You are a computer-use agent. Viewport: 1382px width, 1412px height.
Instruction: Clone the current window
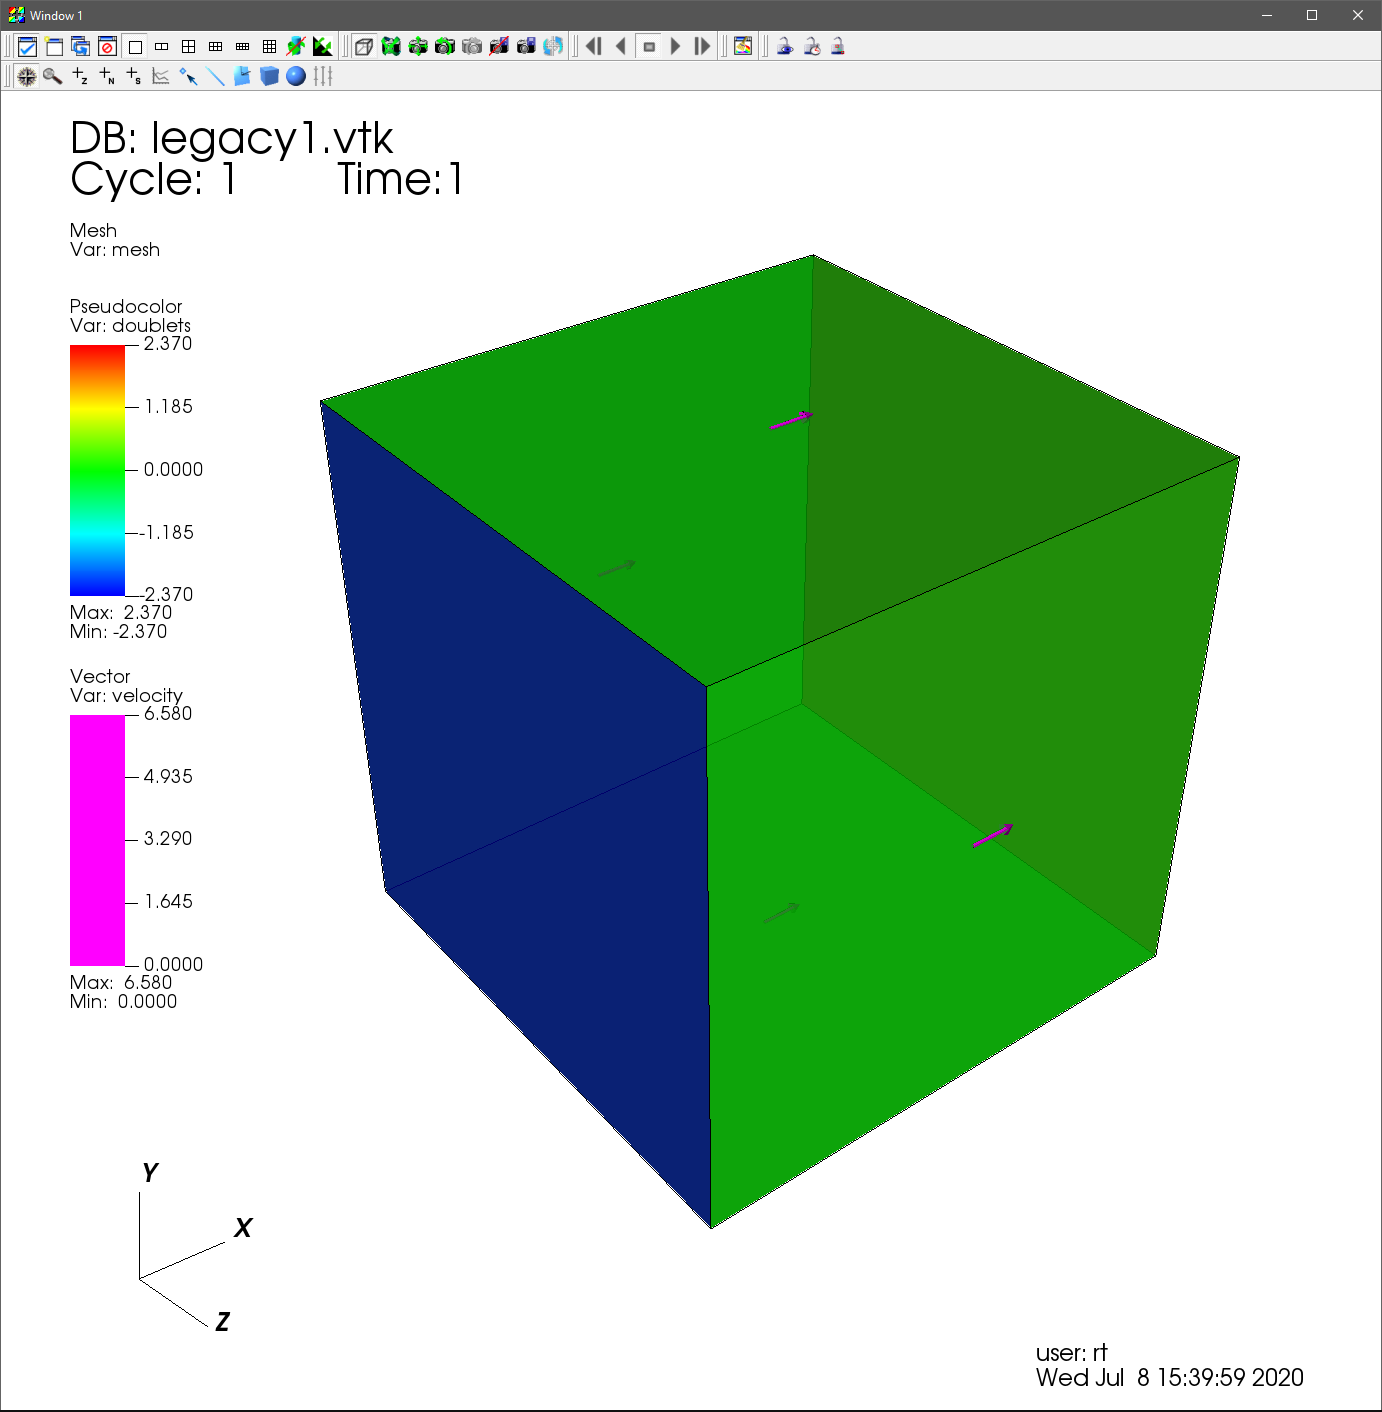(81, 46)
